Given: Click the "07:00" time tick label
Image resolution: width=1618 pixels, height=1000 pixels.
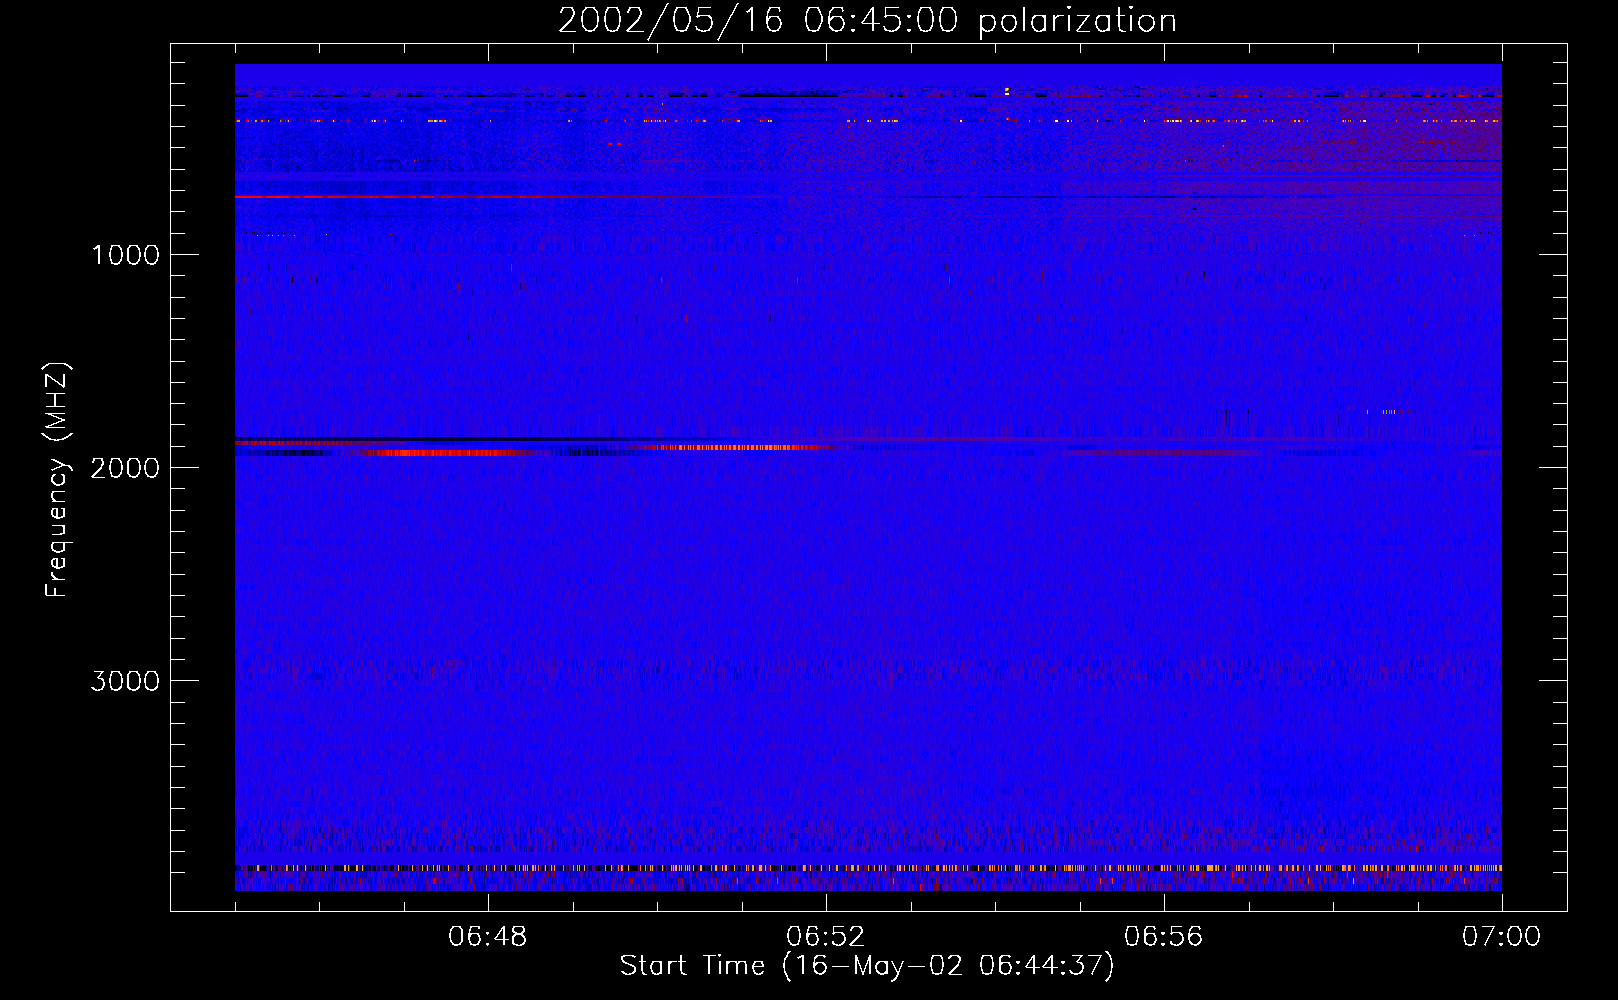Looking at the screenshot, I should (1501, 937).
